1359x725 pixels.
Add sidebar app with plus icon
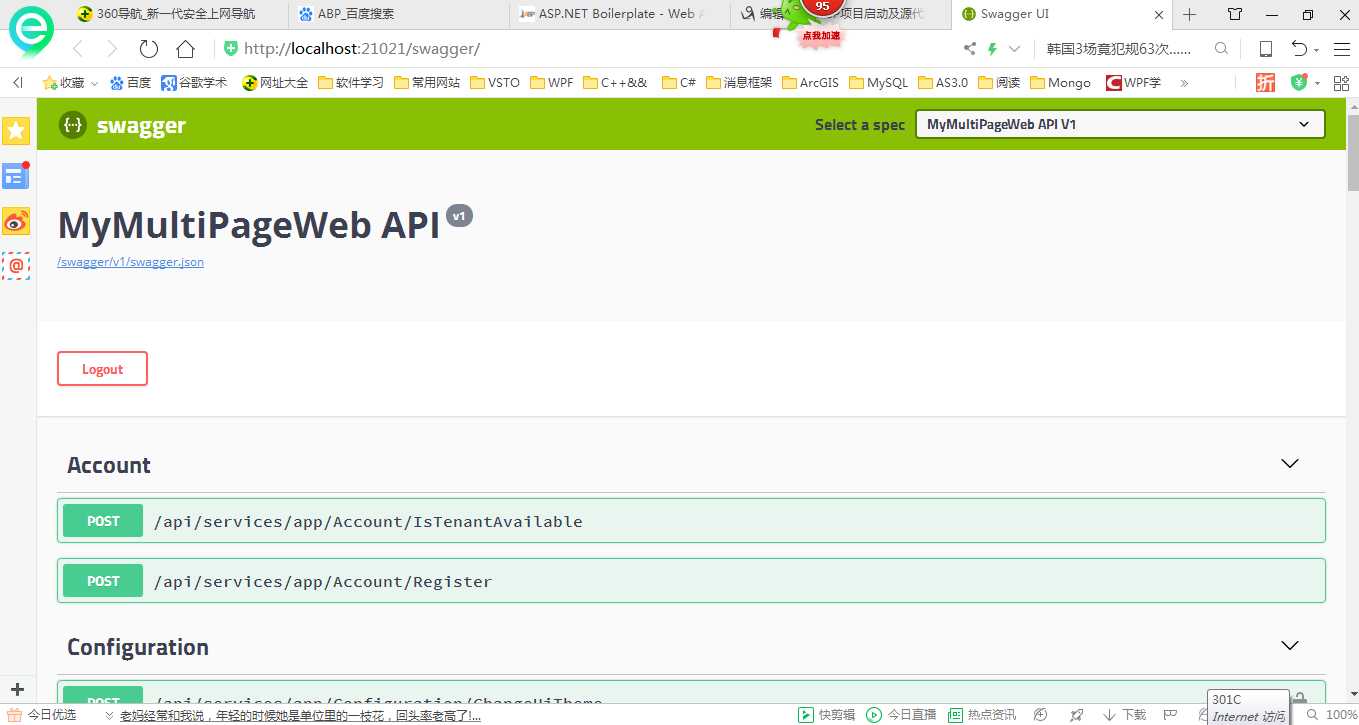[17, 689]
